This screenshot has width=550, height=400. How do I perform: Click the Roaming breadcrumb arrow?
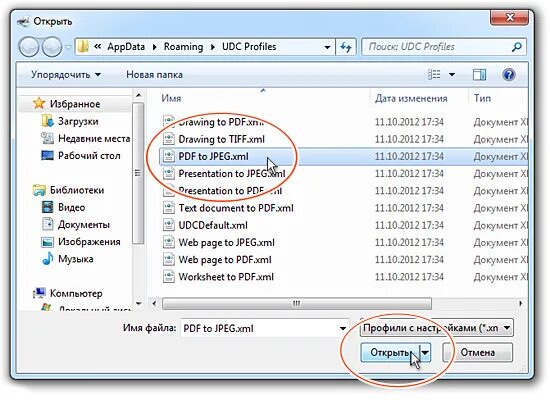pyautogui.click(x=213, y=47)
